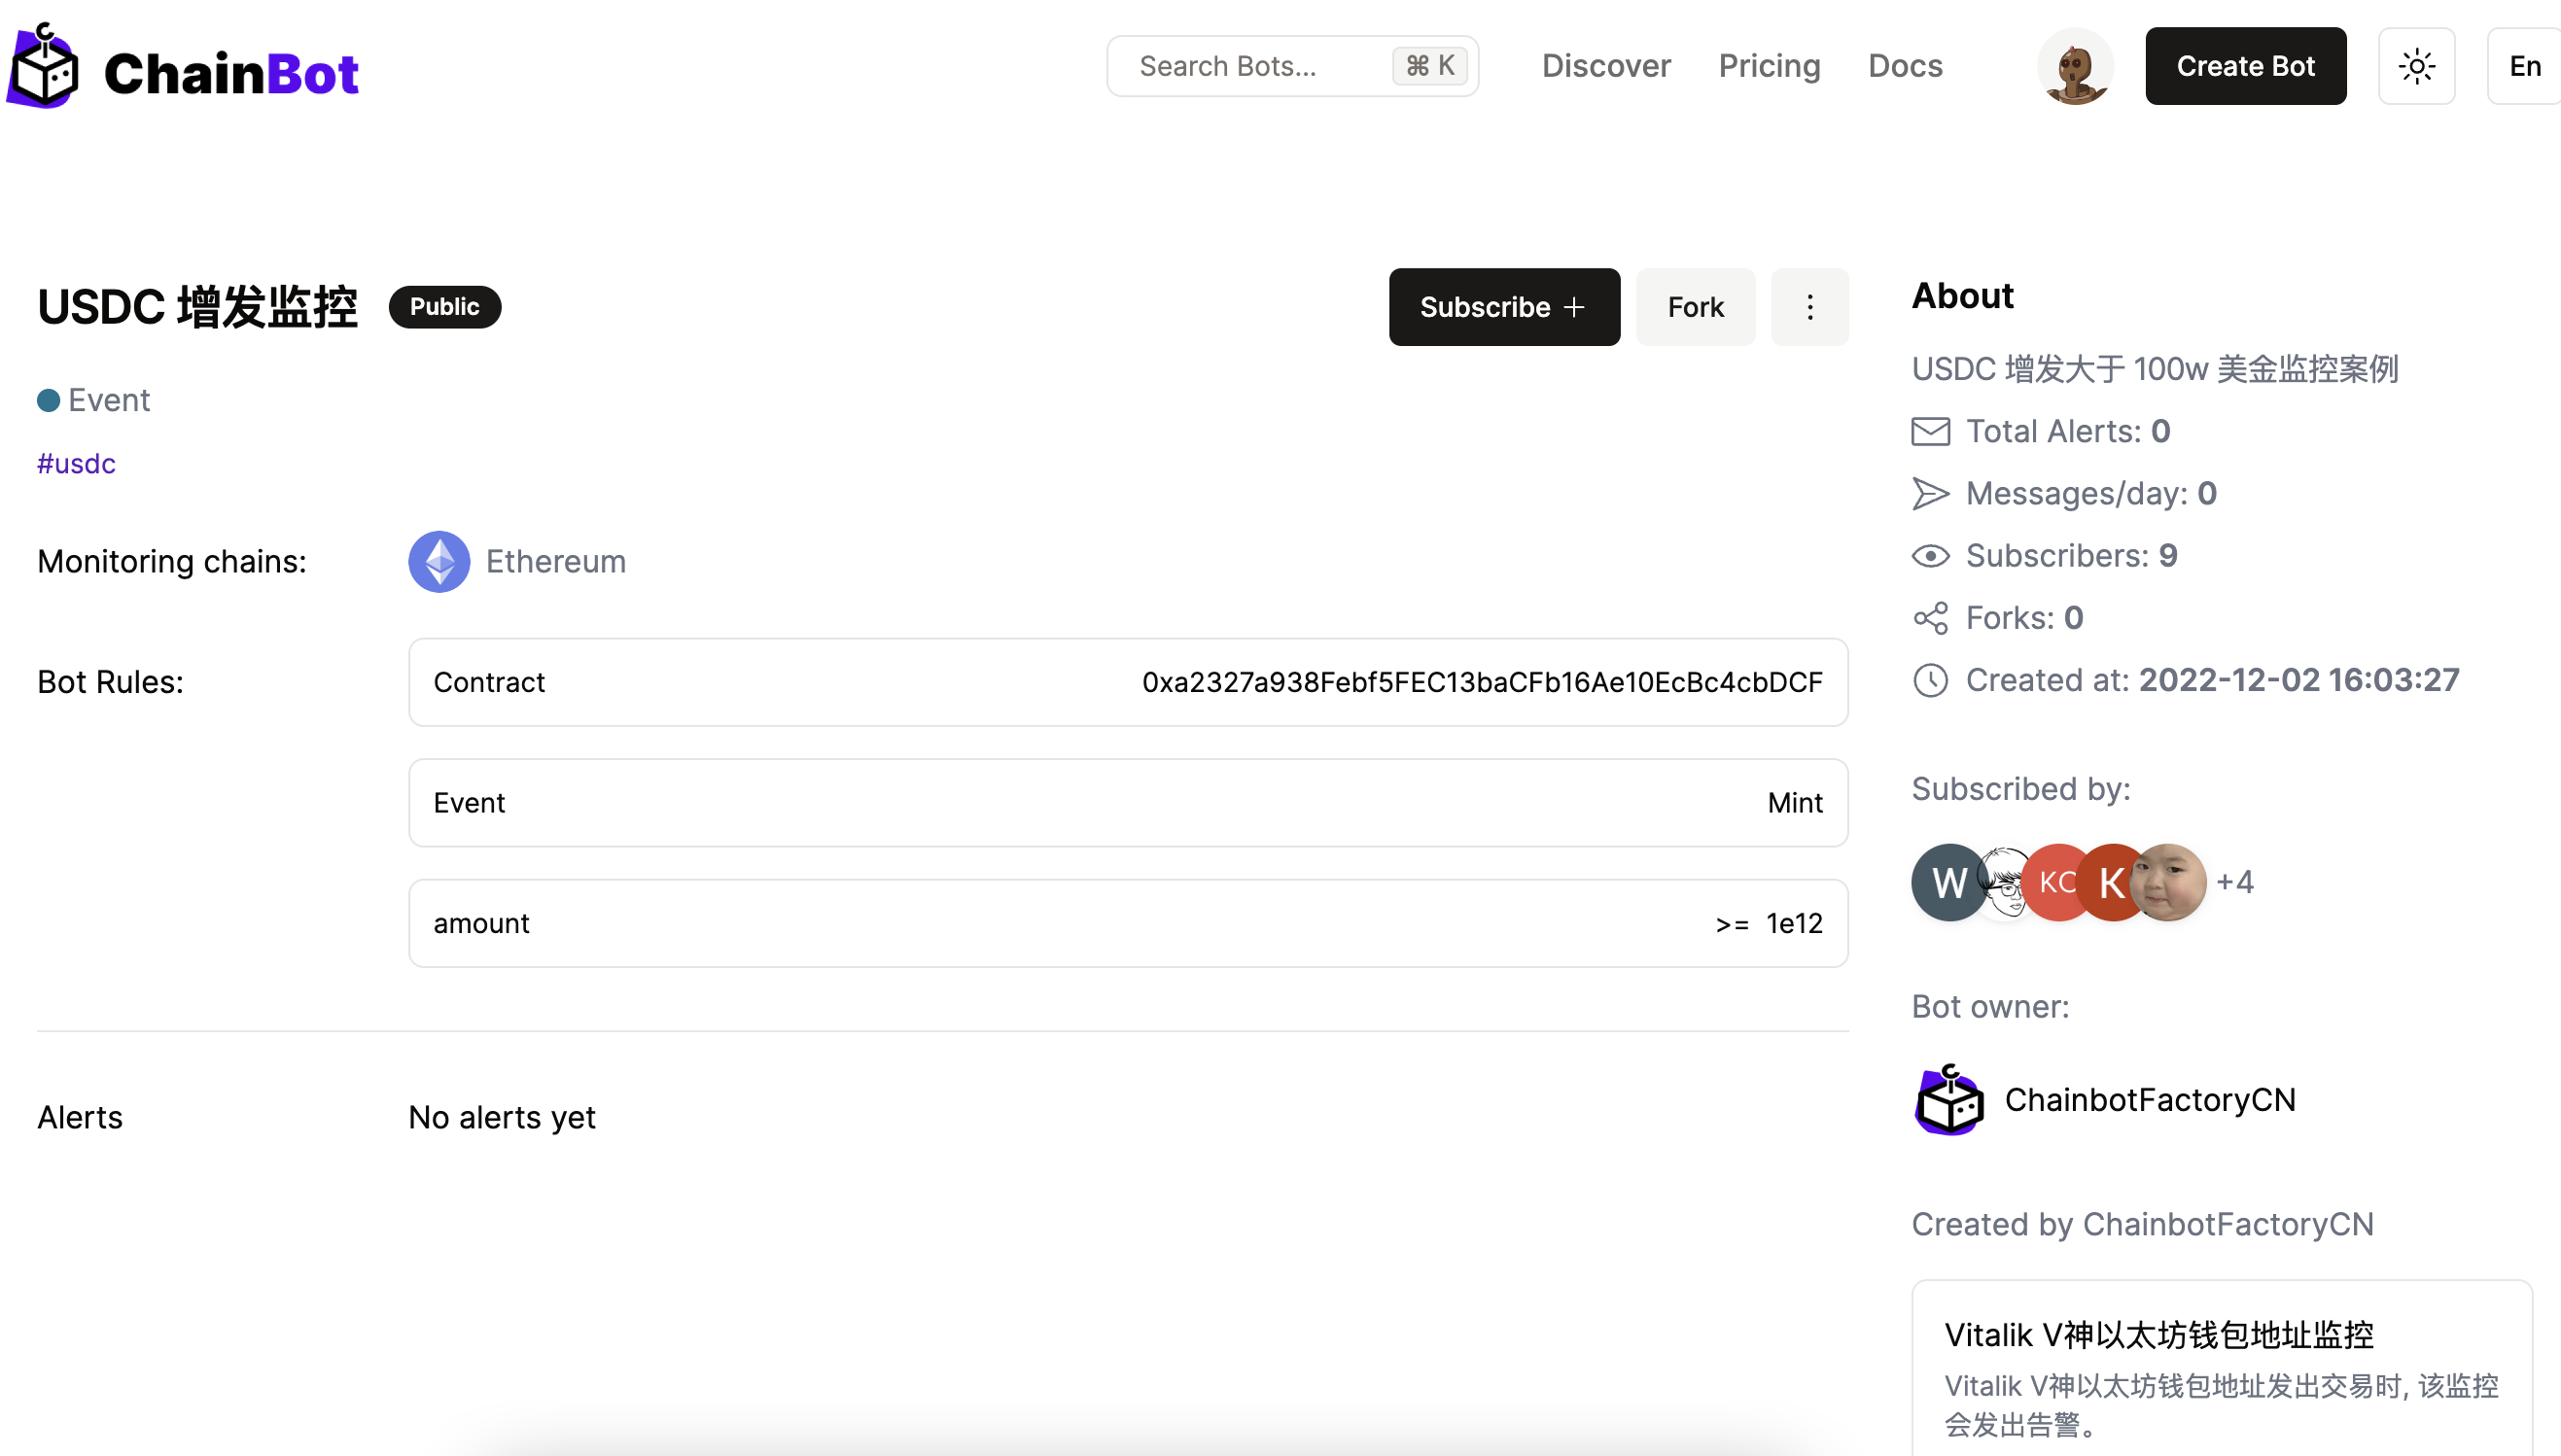Click the KC subscriber avatar
This screenshot has height=1456, width=2561.
click(x=2052, y=882)
